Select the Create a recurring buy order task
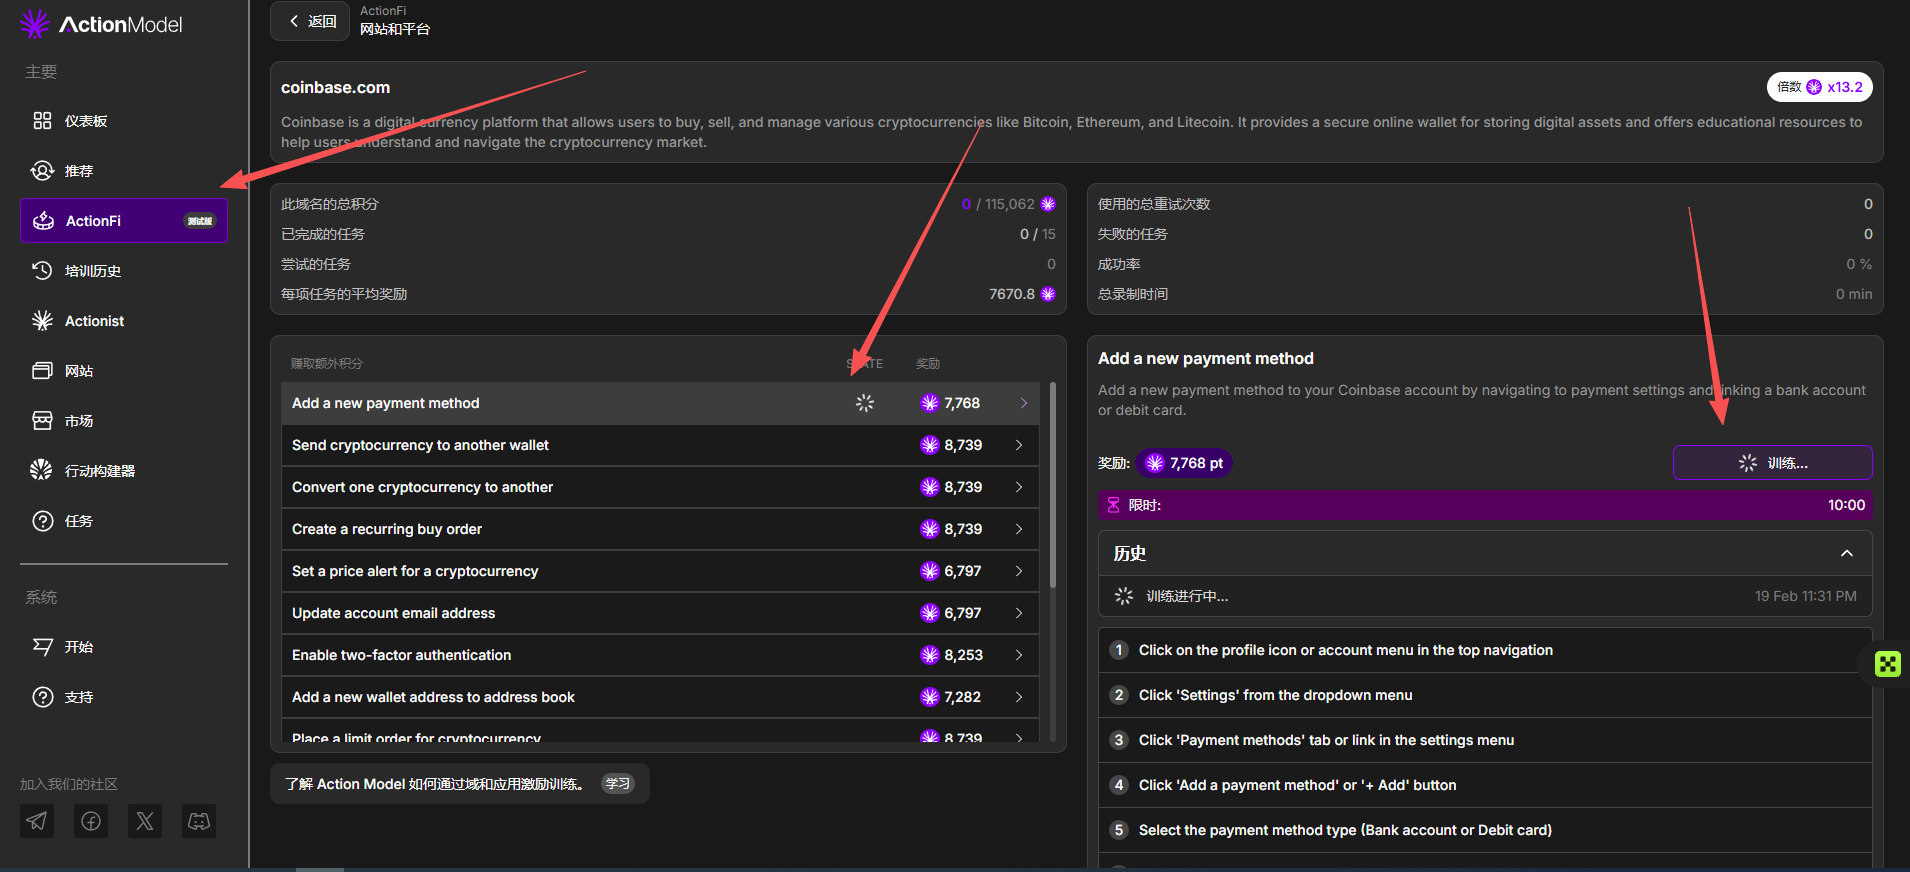Viewport: 1910px width, 872px height. [387, 529]
